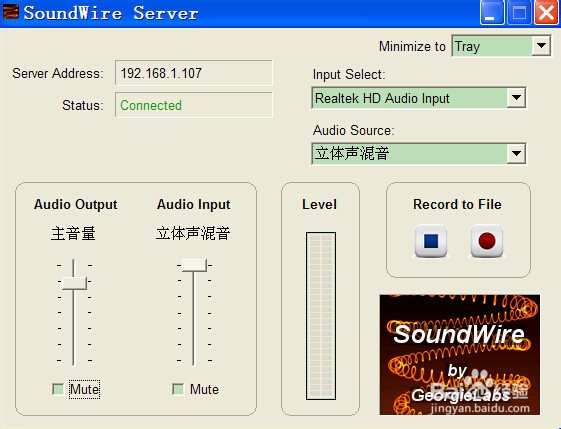Close the SoundWire Server window
The width and height of the screenshot is (561, 429).
[546, 13]
